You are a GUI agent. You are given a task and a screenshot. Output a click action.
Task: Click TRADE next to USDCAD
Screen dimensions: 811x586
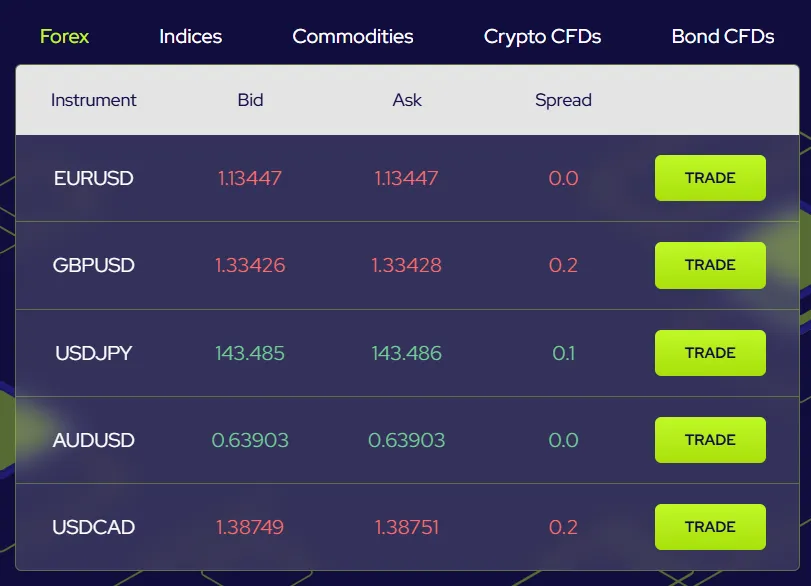pos(710,527)
